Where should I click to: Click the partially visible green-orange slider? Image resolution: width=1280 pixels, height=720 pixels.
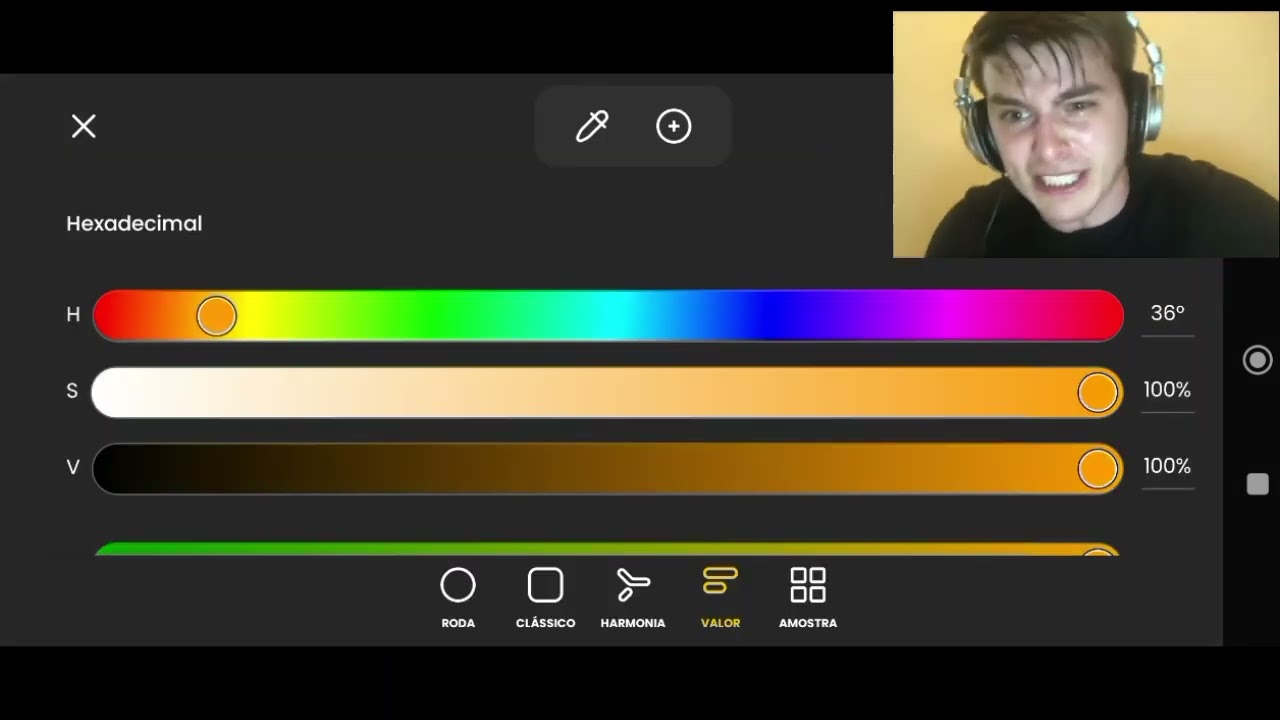point(607,549)
